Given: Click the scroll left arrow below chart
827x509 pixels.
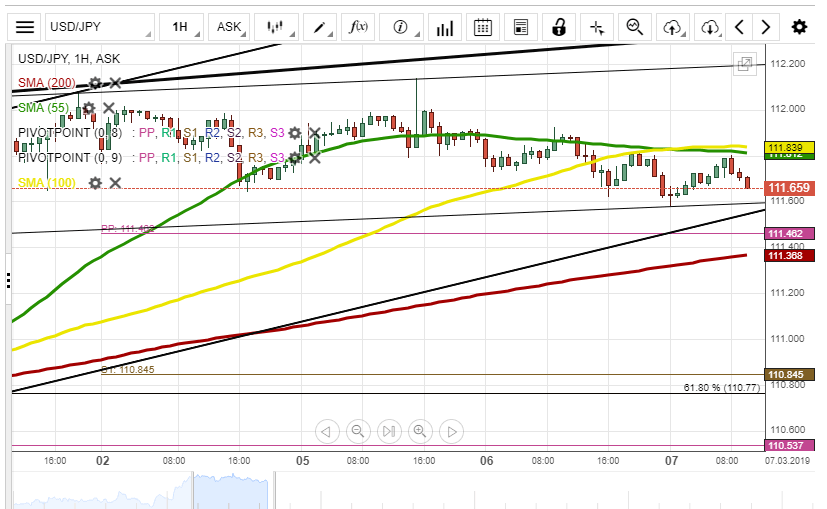Looking at the screenshot, I should [x=326, y=432].
